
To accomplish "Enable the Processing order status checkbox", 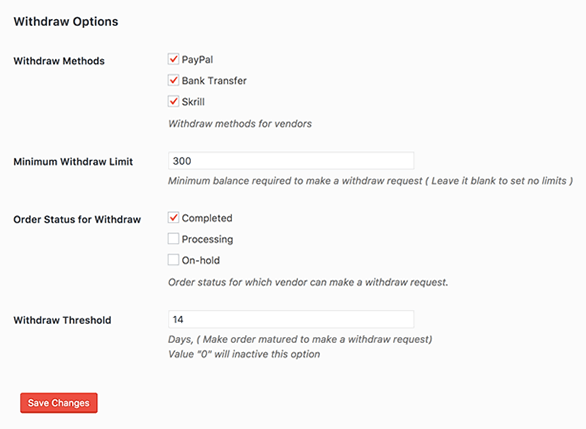I will point(173,239).
